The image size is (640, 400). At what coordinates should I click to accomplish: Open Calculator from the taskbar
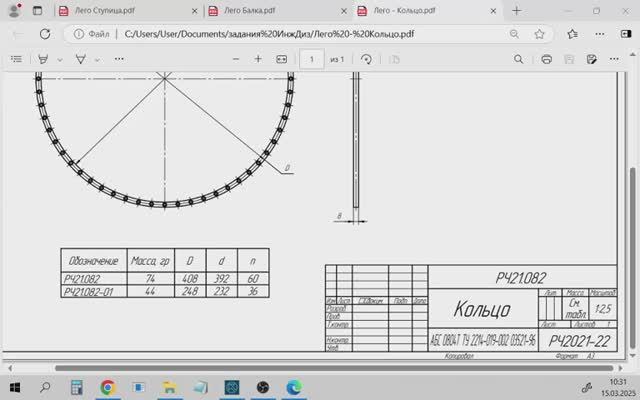(76, 387)
